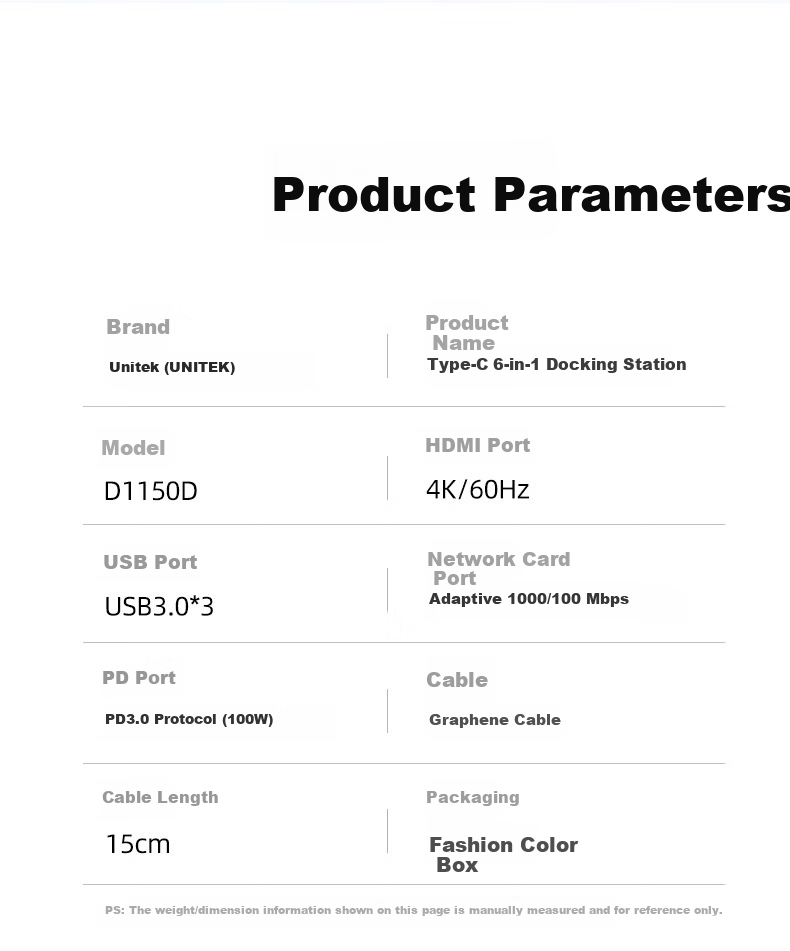Select the Model label
Viewport: 790px width, 951px height.
133,448
